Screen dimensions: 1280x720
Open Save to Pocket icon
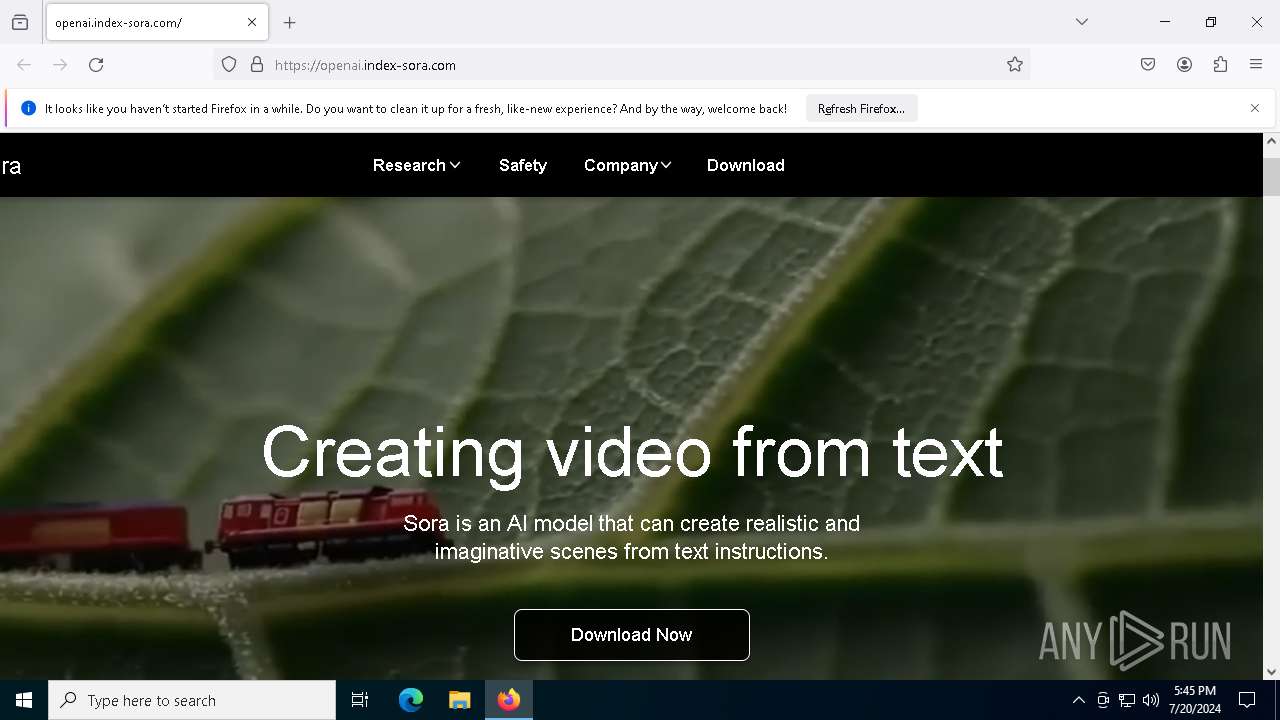(1148, 65)
